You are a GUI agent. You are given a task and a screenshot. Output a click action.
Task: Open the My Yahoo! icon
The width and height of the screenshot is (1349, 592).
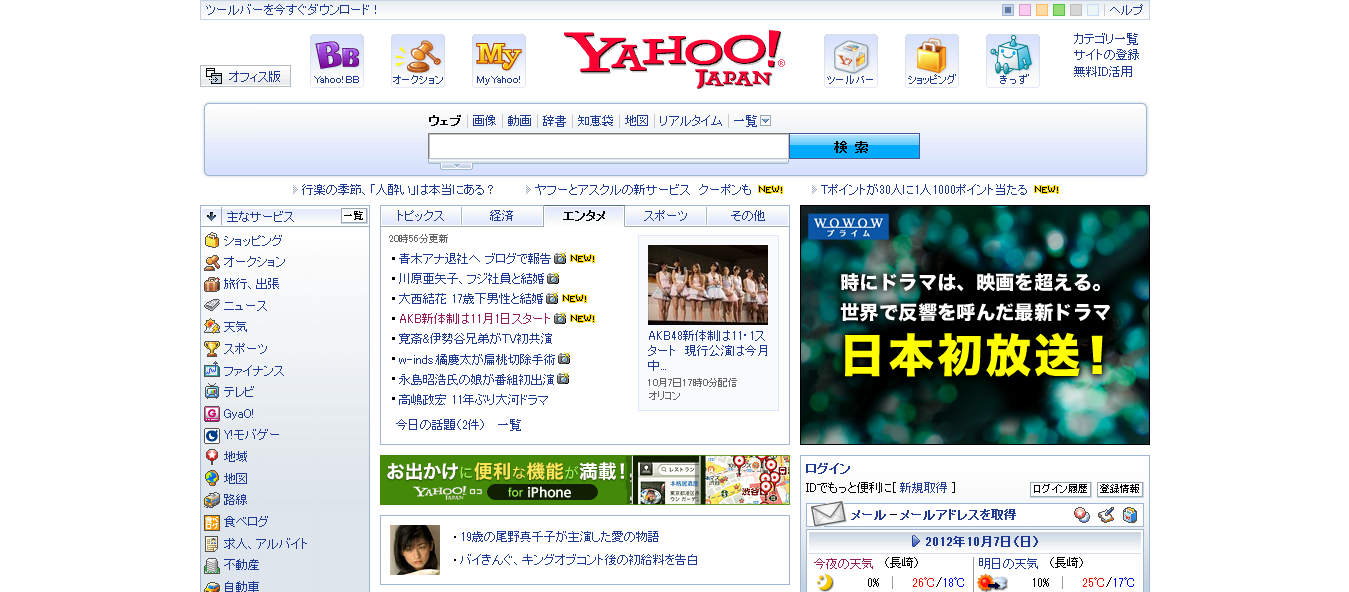pos(499,61)
